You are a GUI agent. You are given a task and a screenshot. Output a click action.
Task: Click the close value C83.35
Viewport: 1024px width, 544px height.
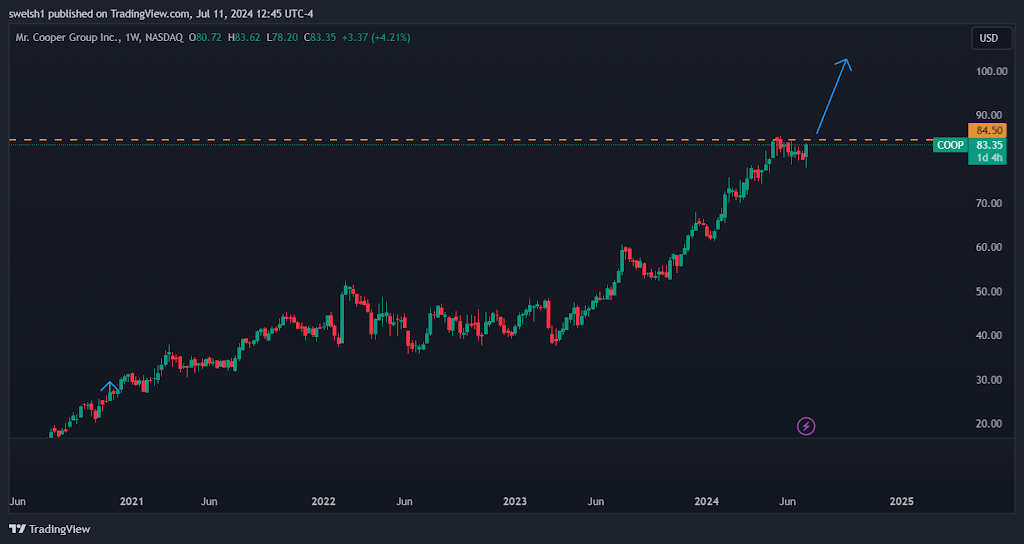pos(319,38)
